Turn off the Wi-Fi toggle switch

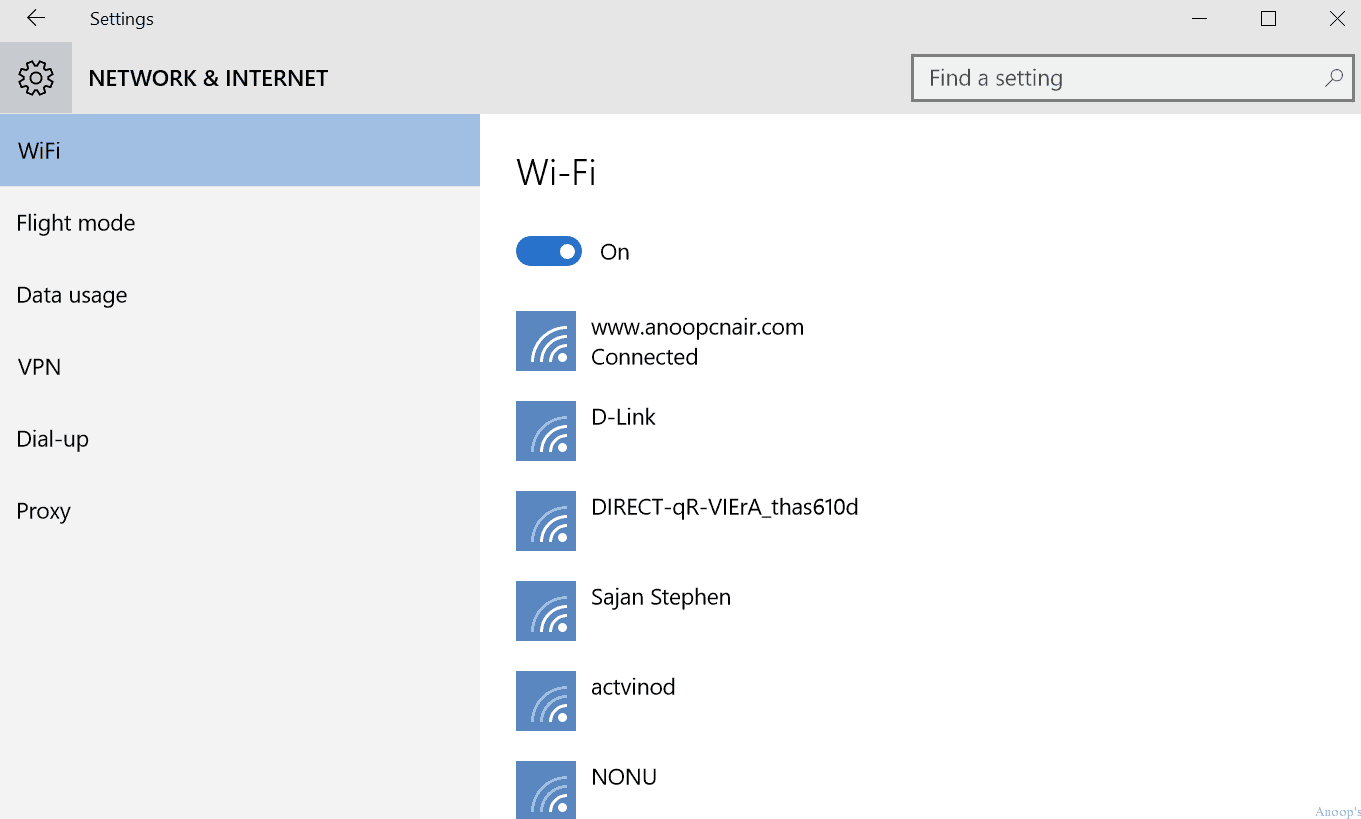549,252
